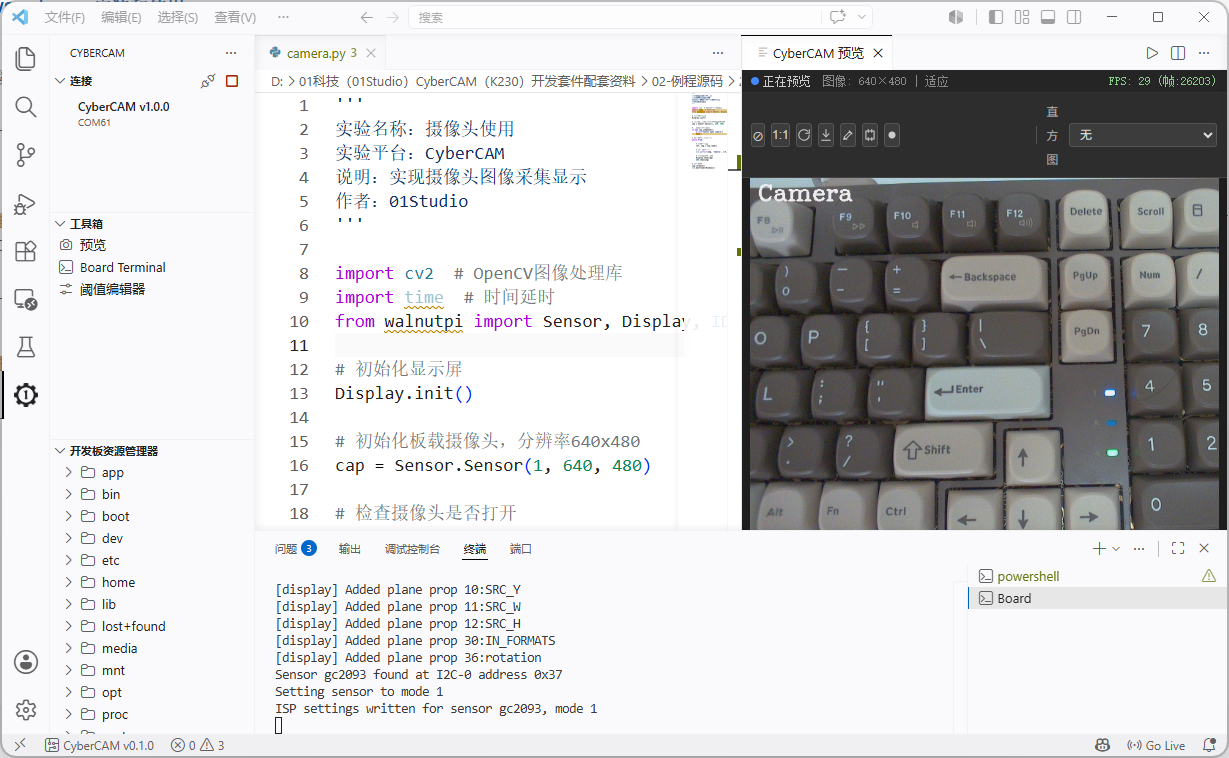The image size is (1229, 758).
Task: Click the pencil edit icon in preview toolbar
Action: point(848,135)
